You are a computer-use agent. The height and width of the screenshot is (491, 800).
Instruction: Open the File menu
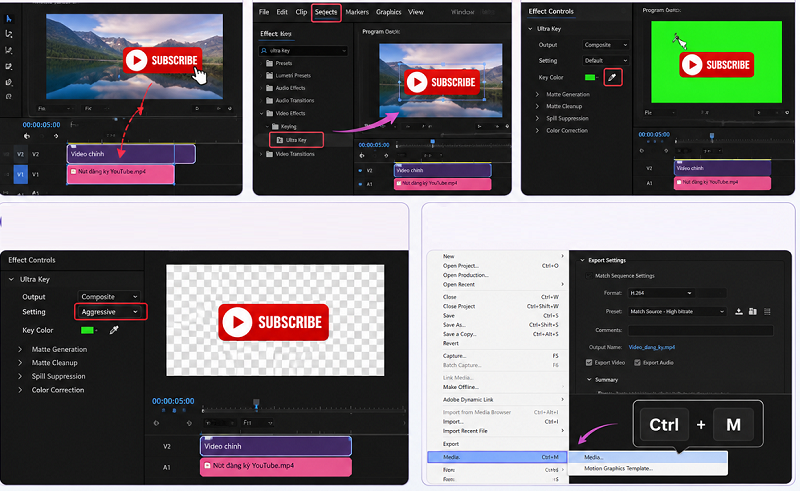click(264, 12)
